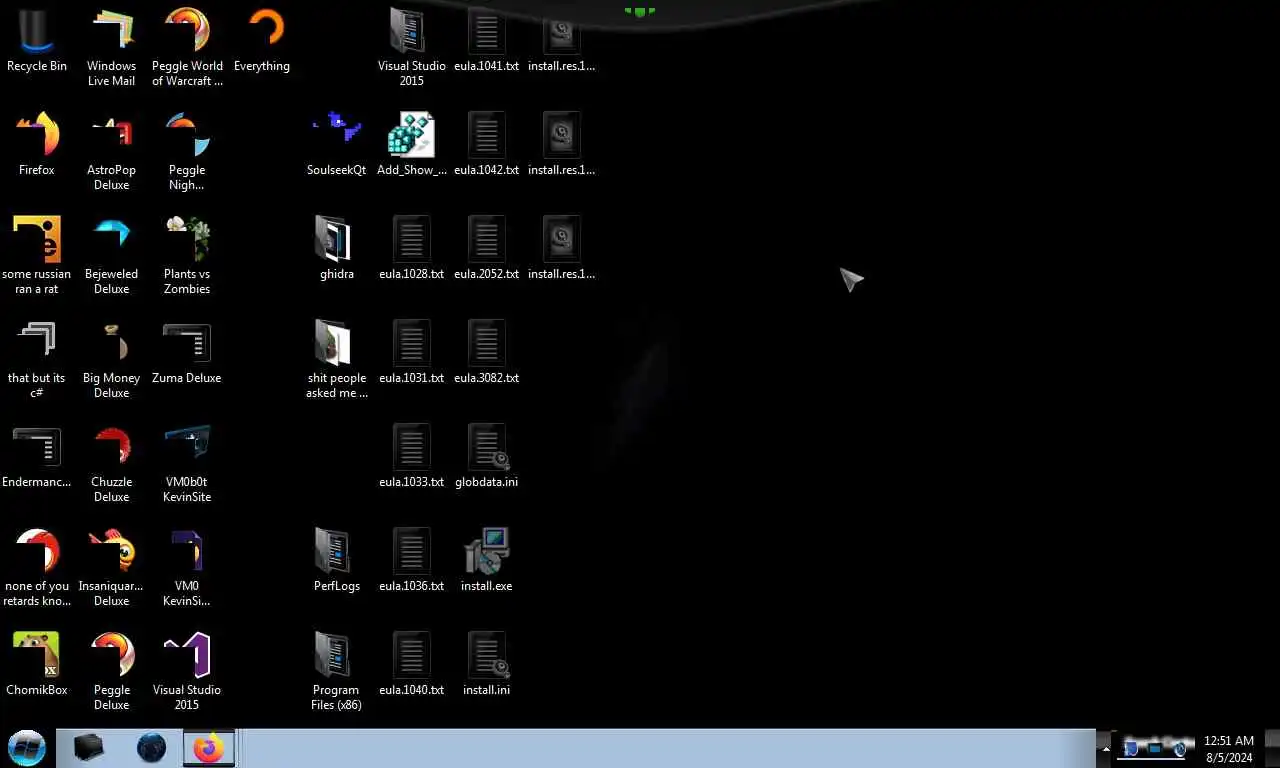Select the Program Files (x86) folder
The width and height of the screenshot is (1280, 768).
(337, 672)
